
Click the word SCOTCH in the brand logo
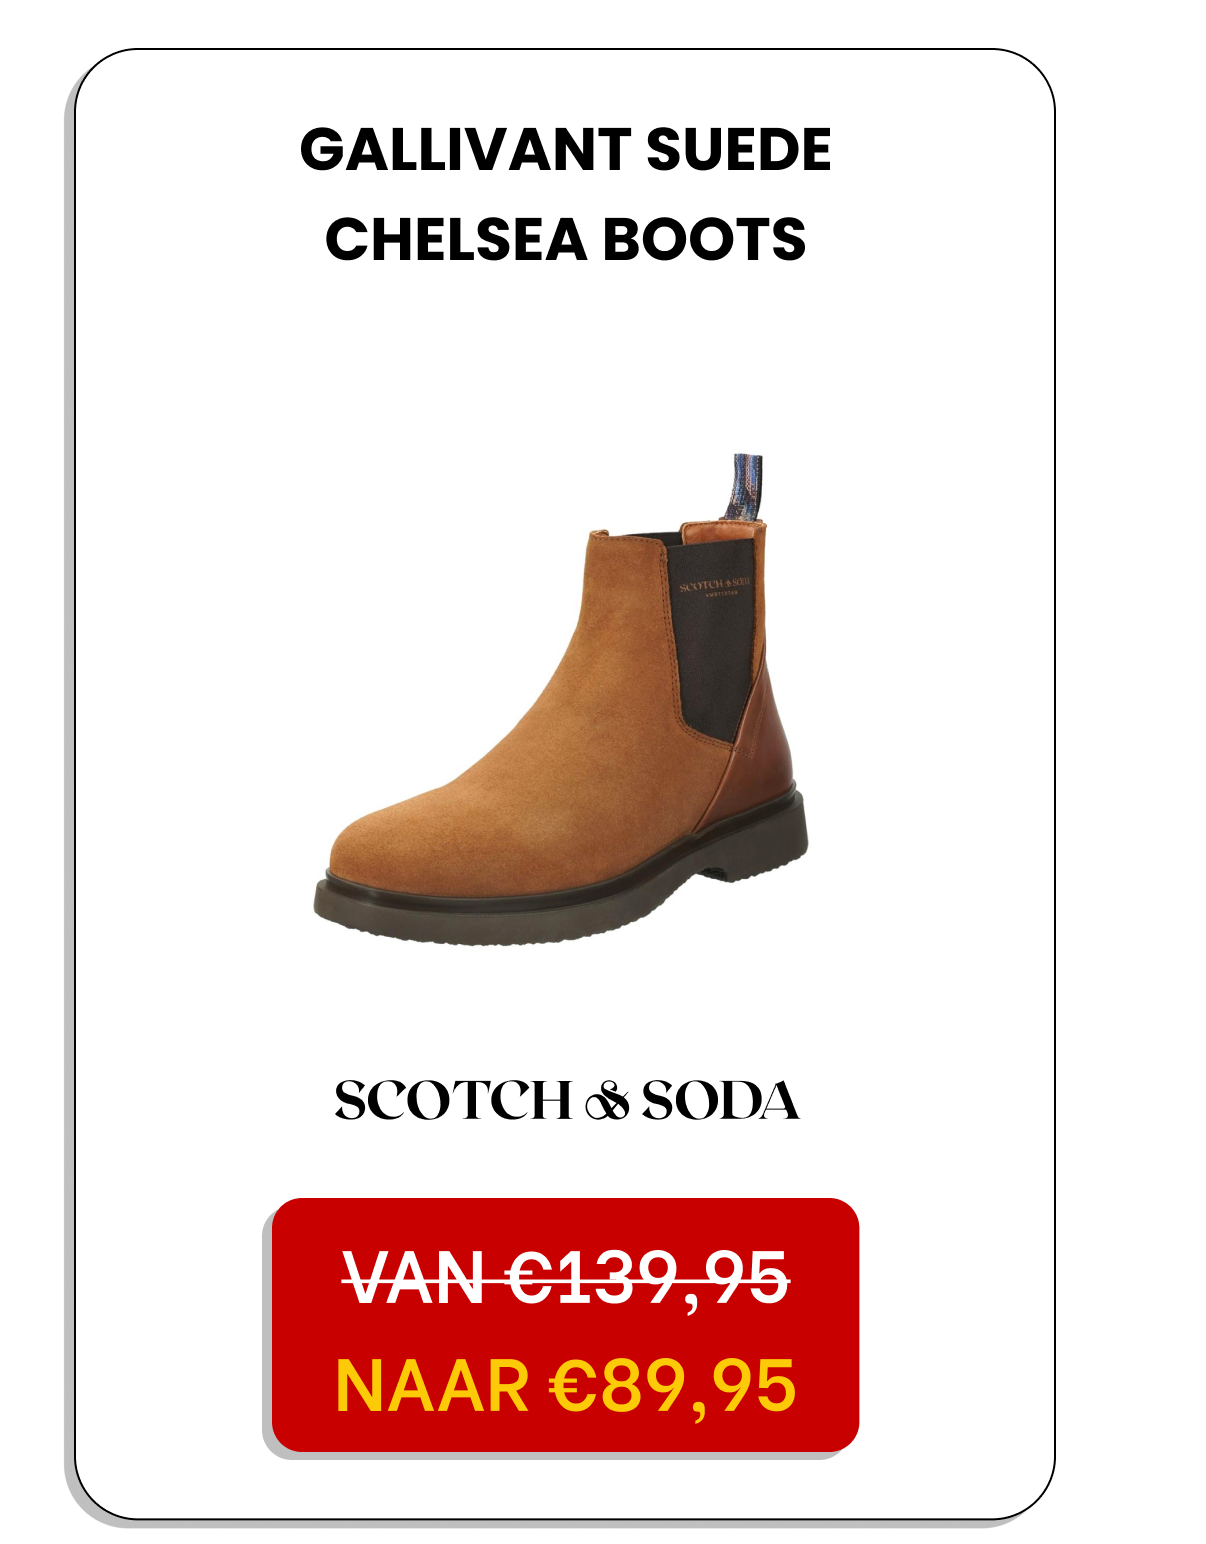click(x=452, y=1101)
